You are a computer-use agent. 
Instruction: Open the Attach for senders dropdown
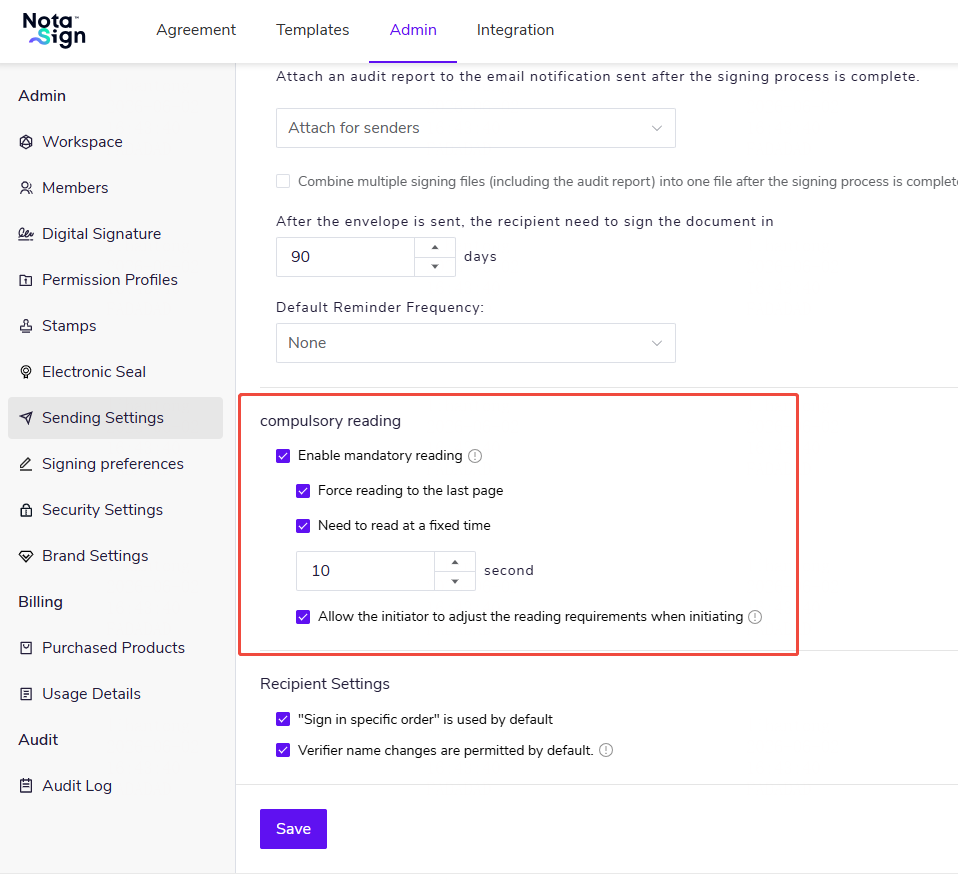(x=475, y=128)
